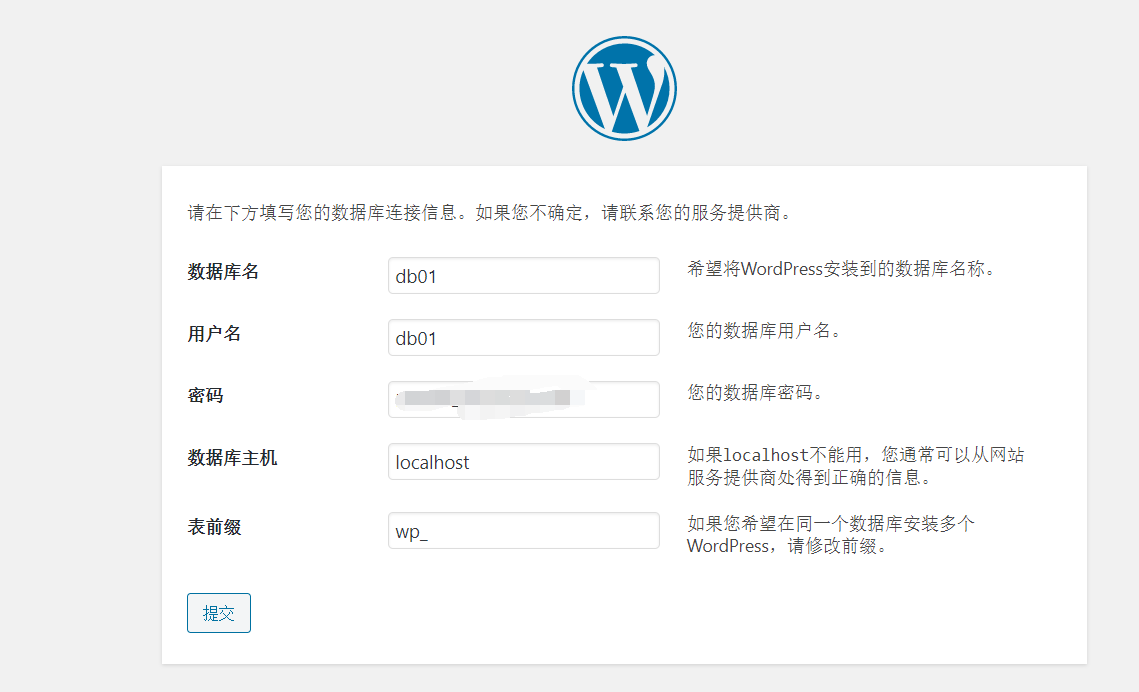The height and width of the screenshot is (692, 1139).
Task: Click the WordPress logo
Action: pos(624,88)
